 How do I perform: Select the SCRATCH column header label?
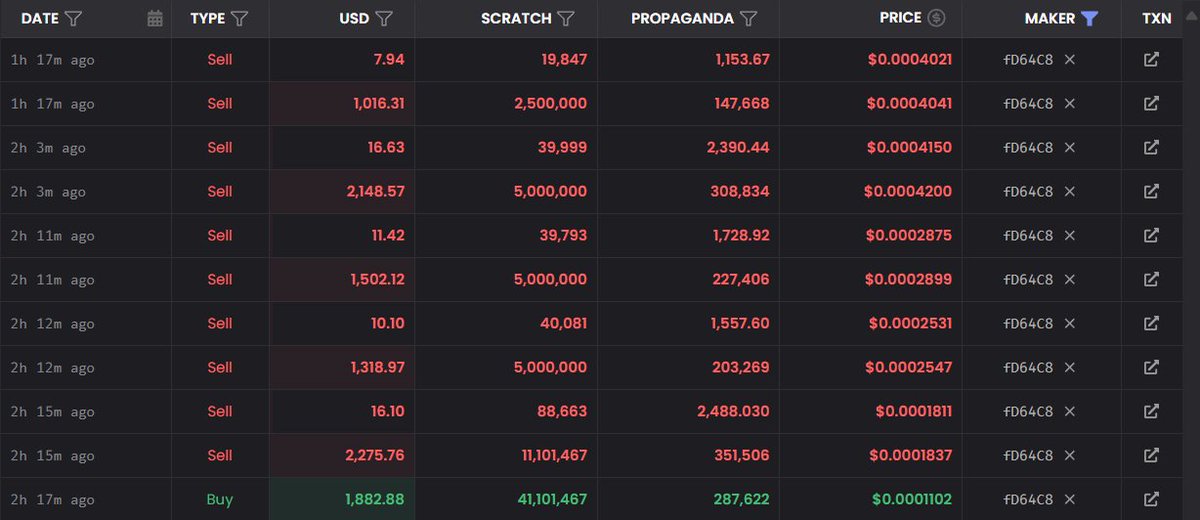[x=516, y=18]
